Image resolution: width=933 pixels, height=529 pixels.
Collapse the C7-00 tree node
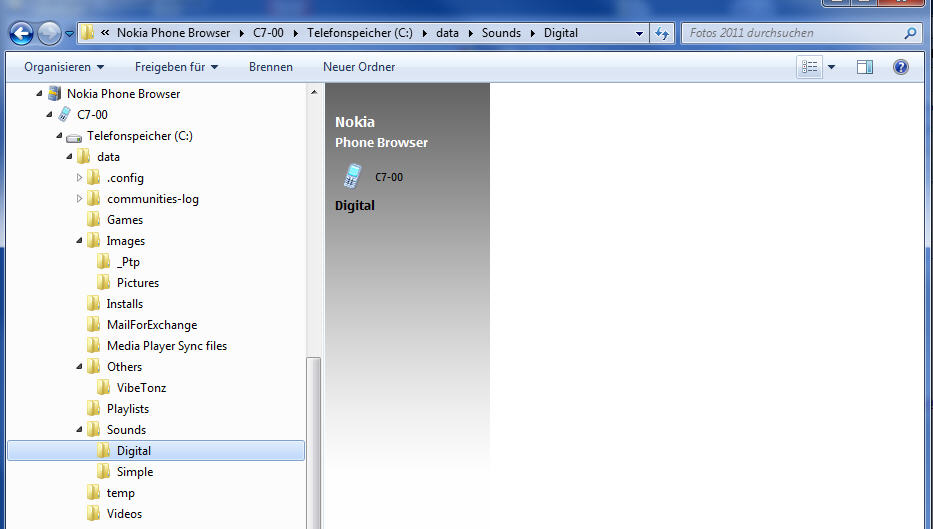pos(49,114)
